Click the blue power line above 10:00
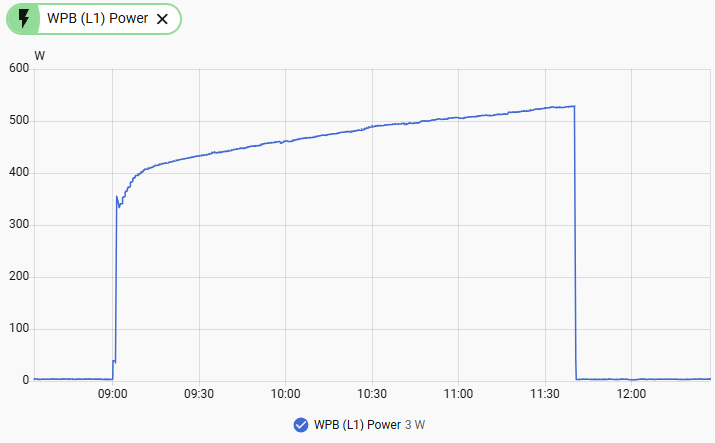Image resolution: width=715 pixels, height=443 pixels. click(x=285, y=141)
